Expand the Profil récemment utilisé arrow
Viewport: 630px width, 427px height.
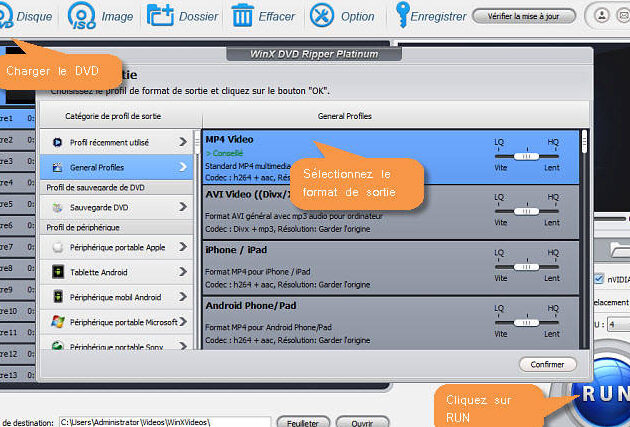183,142
